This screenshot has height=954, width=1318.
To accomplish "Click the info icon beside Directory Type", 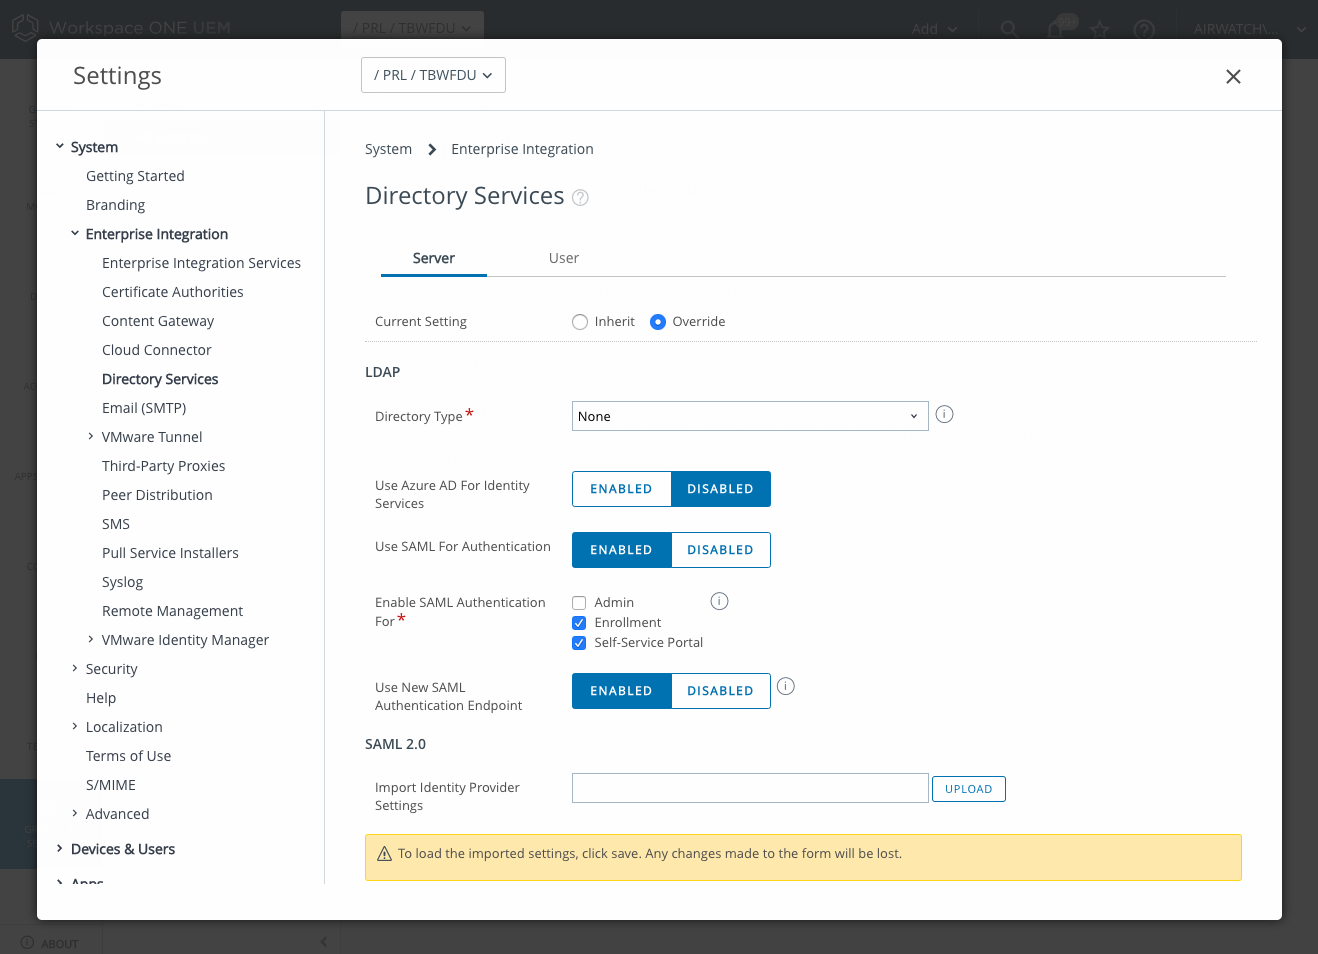I will click(x=944, y=414).
